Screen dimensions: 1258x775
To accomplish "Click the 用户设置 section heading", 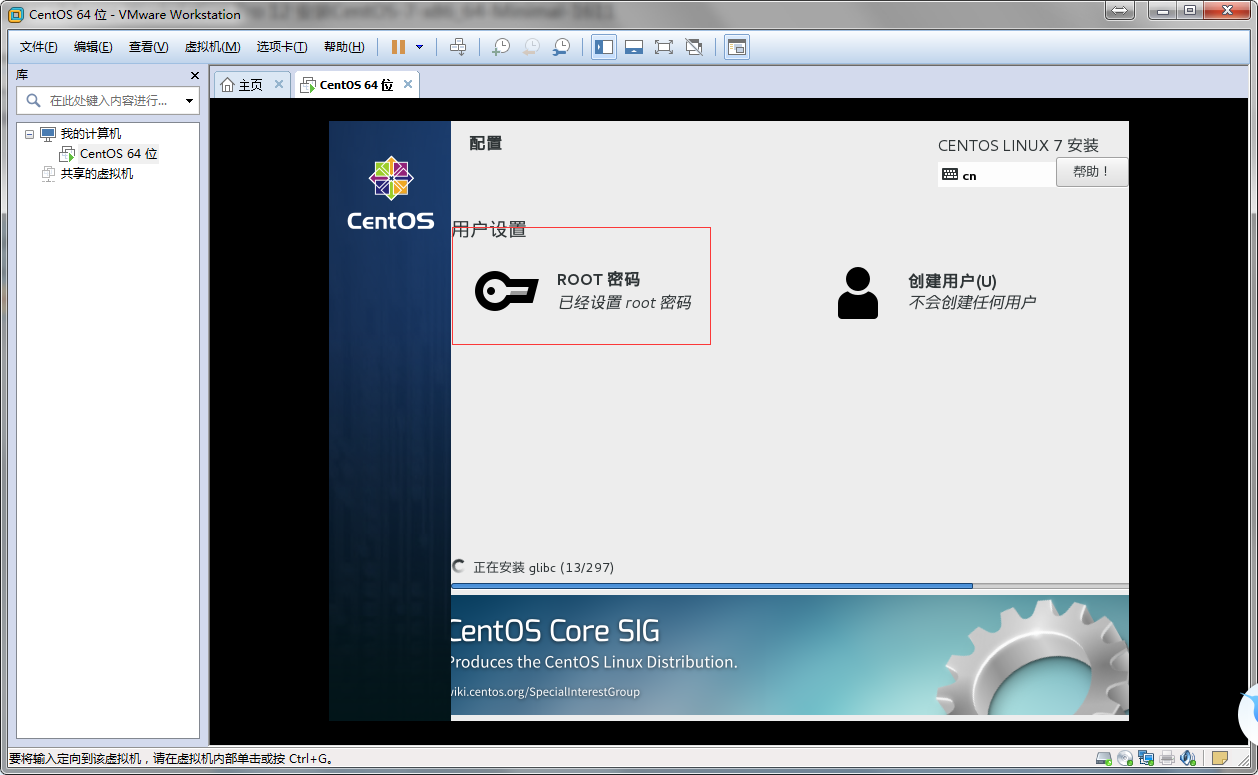I will [489, 229].
